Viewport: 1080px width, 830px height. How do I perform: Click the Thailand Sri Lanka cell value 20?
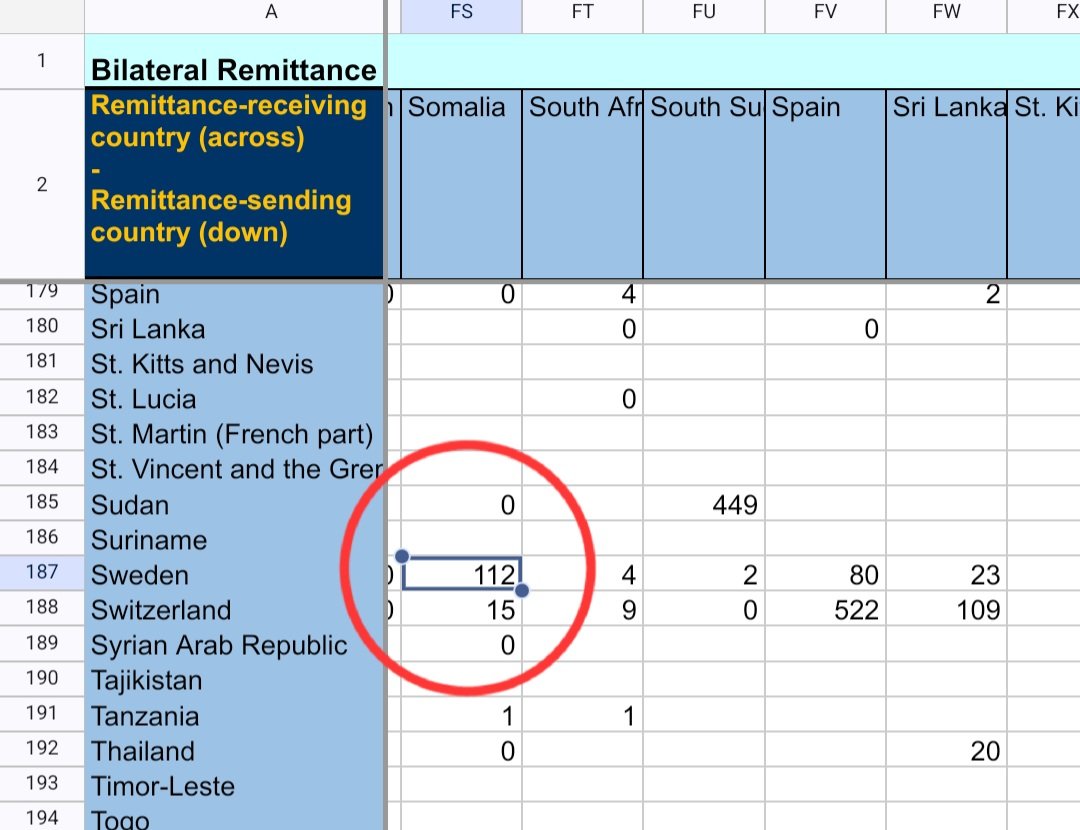point(946,750)
